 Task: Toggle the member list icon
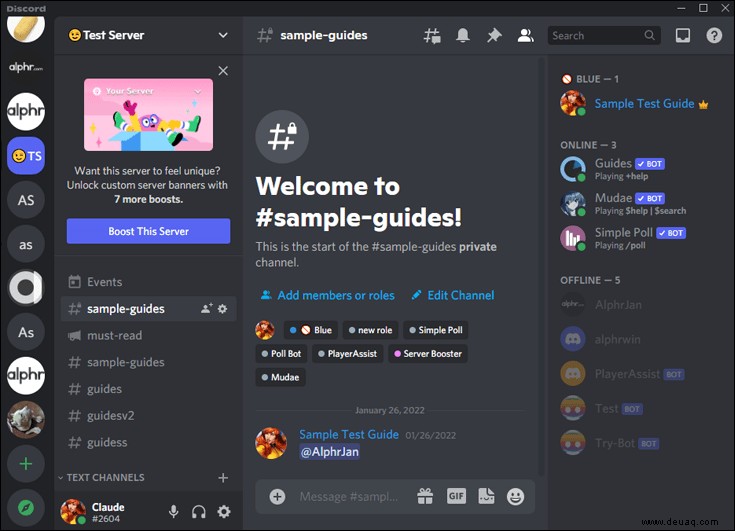point(525,36)
